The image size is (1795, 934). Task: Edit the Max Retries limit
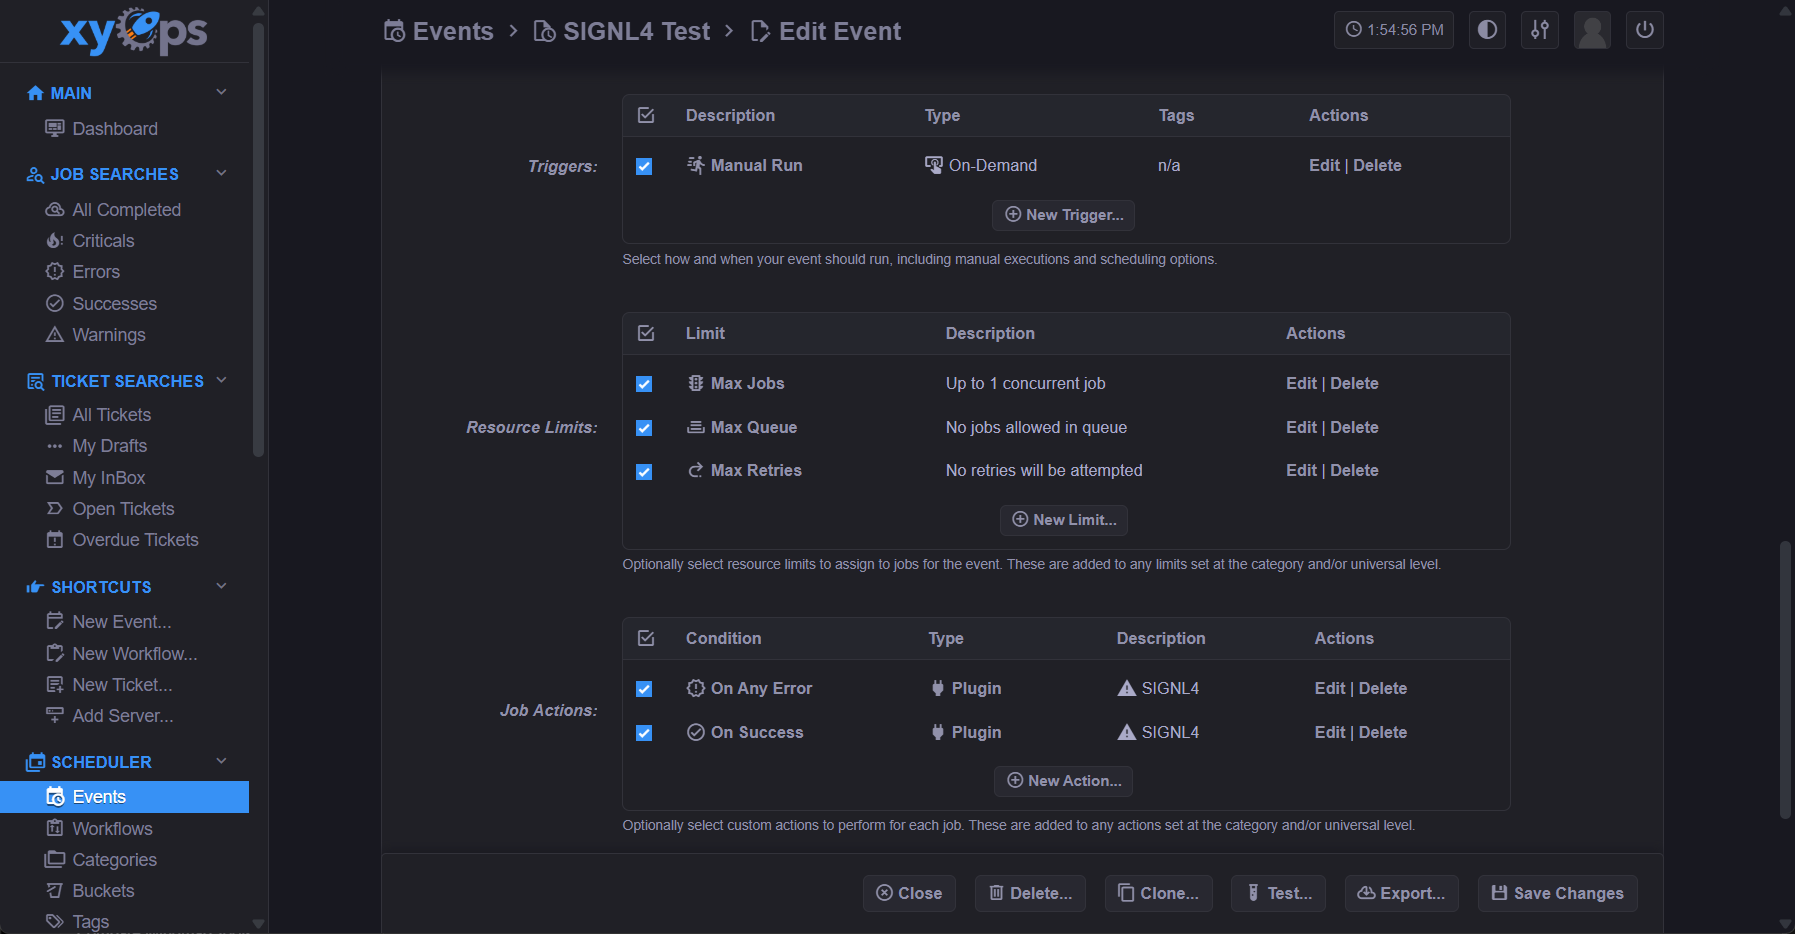point(1301,471)
